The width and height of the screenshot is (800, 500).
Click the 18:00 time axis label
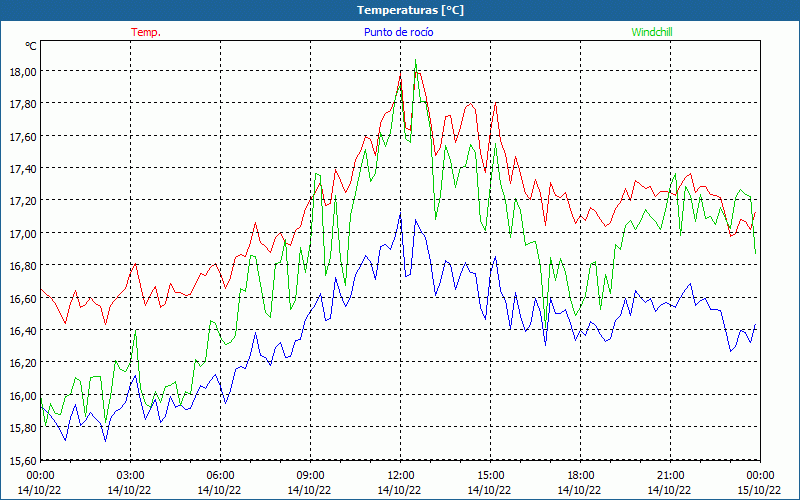click(x=581, y=476)
